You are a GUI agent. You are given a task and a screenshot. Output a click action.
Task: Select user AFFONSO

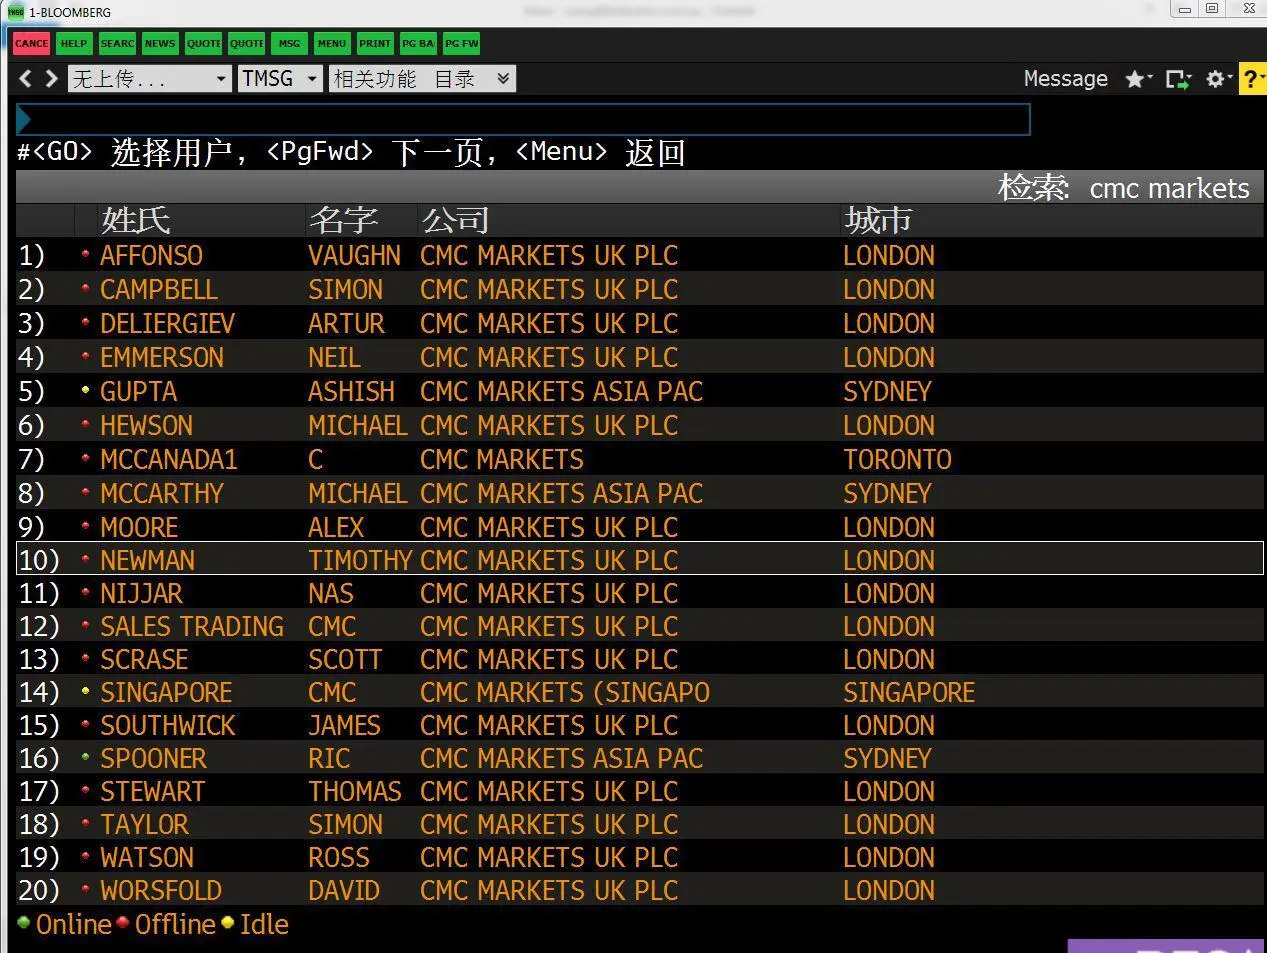[151, 256]
